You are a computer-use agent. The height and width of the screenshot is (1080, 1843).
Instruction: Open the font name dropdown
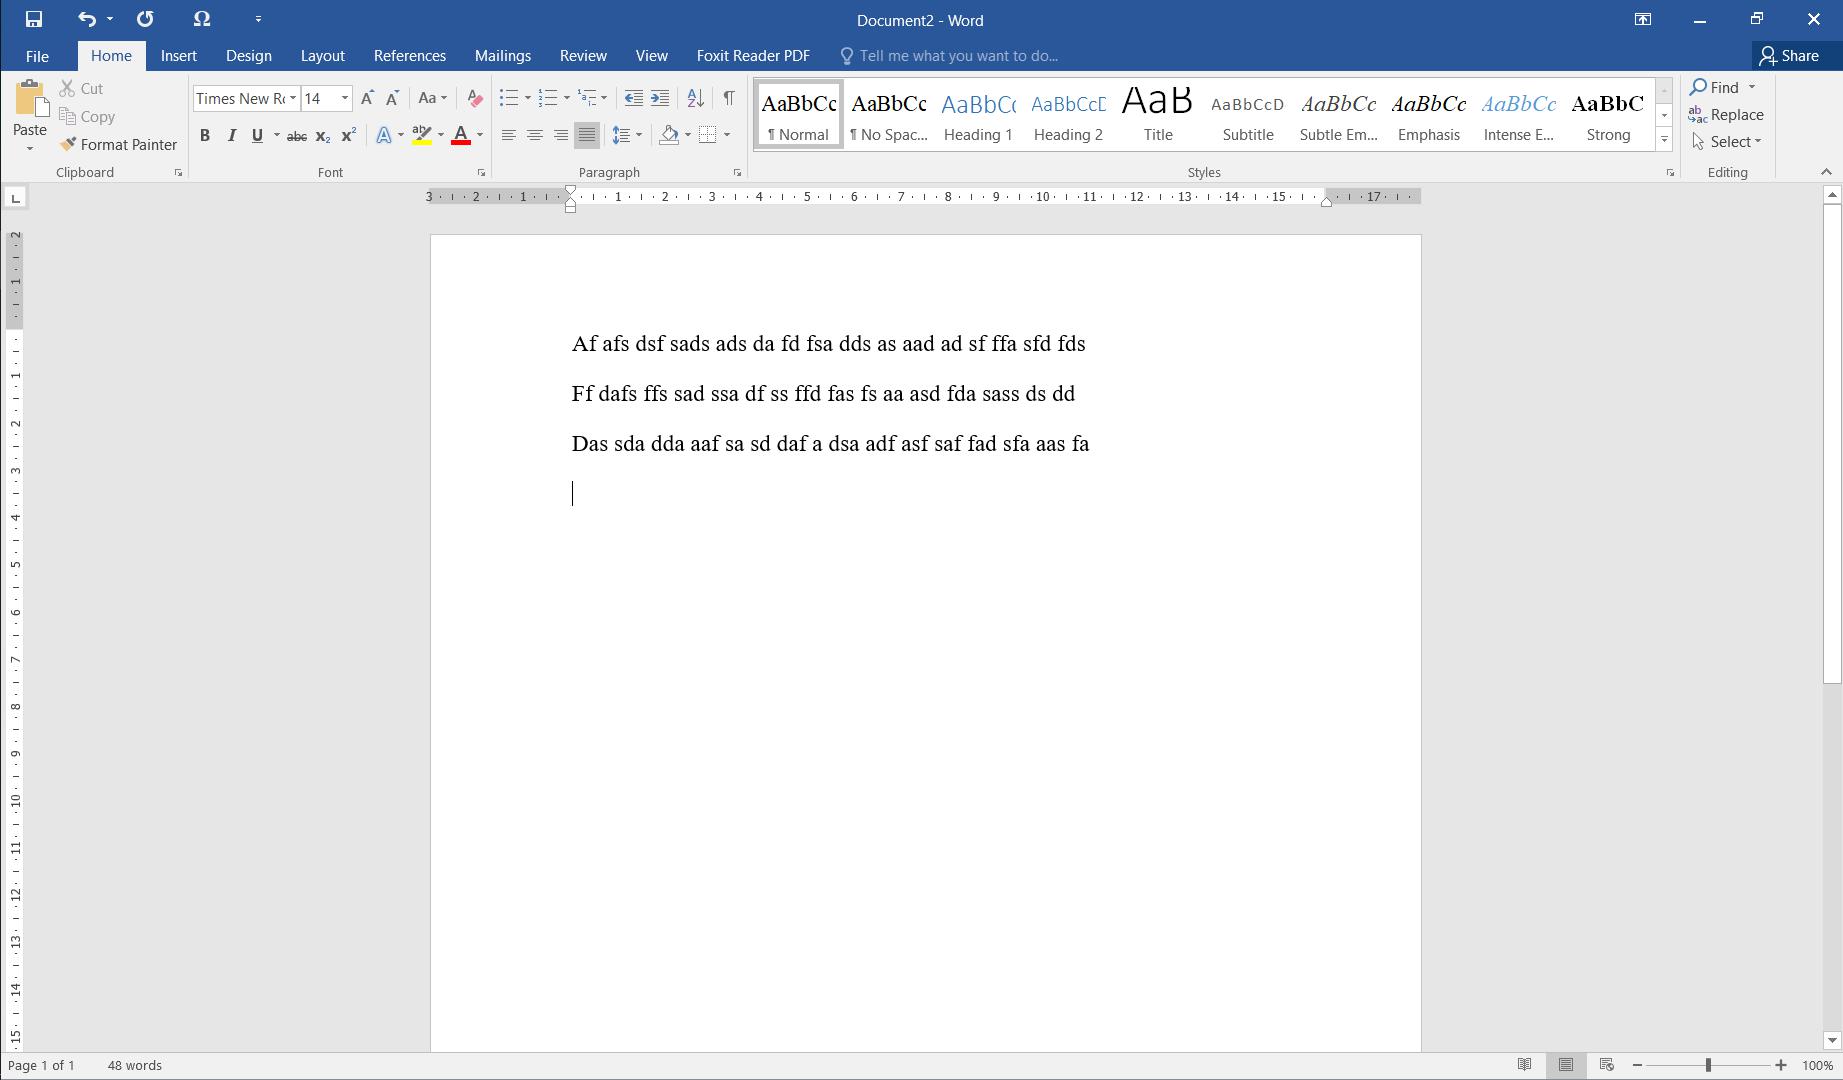(293, 98)
